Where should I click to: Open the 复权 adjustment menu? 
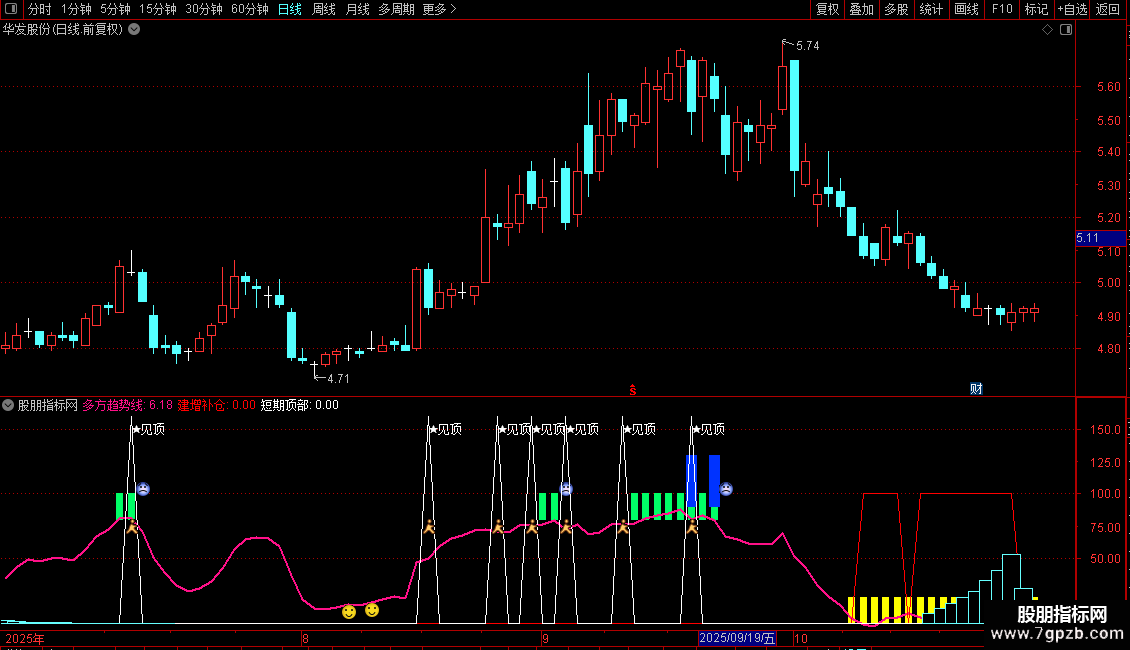pos(827,9)
